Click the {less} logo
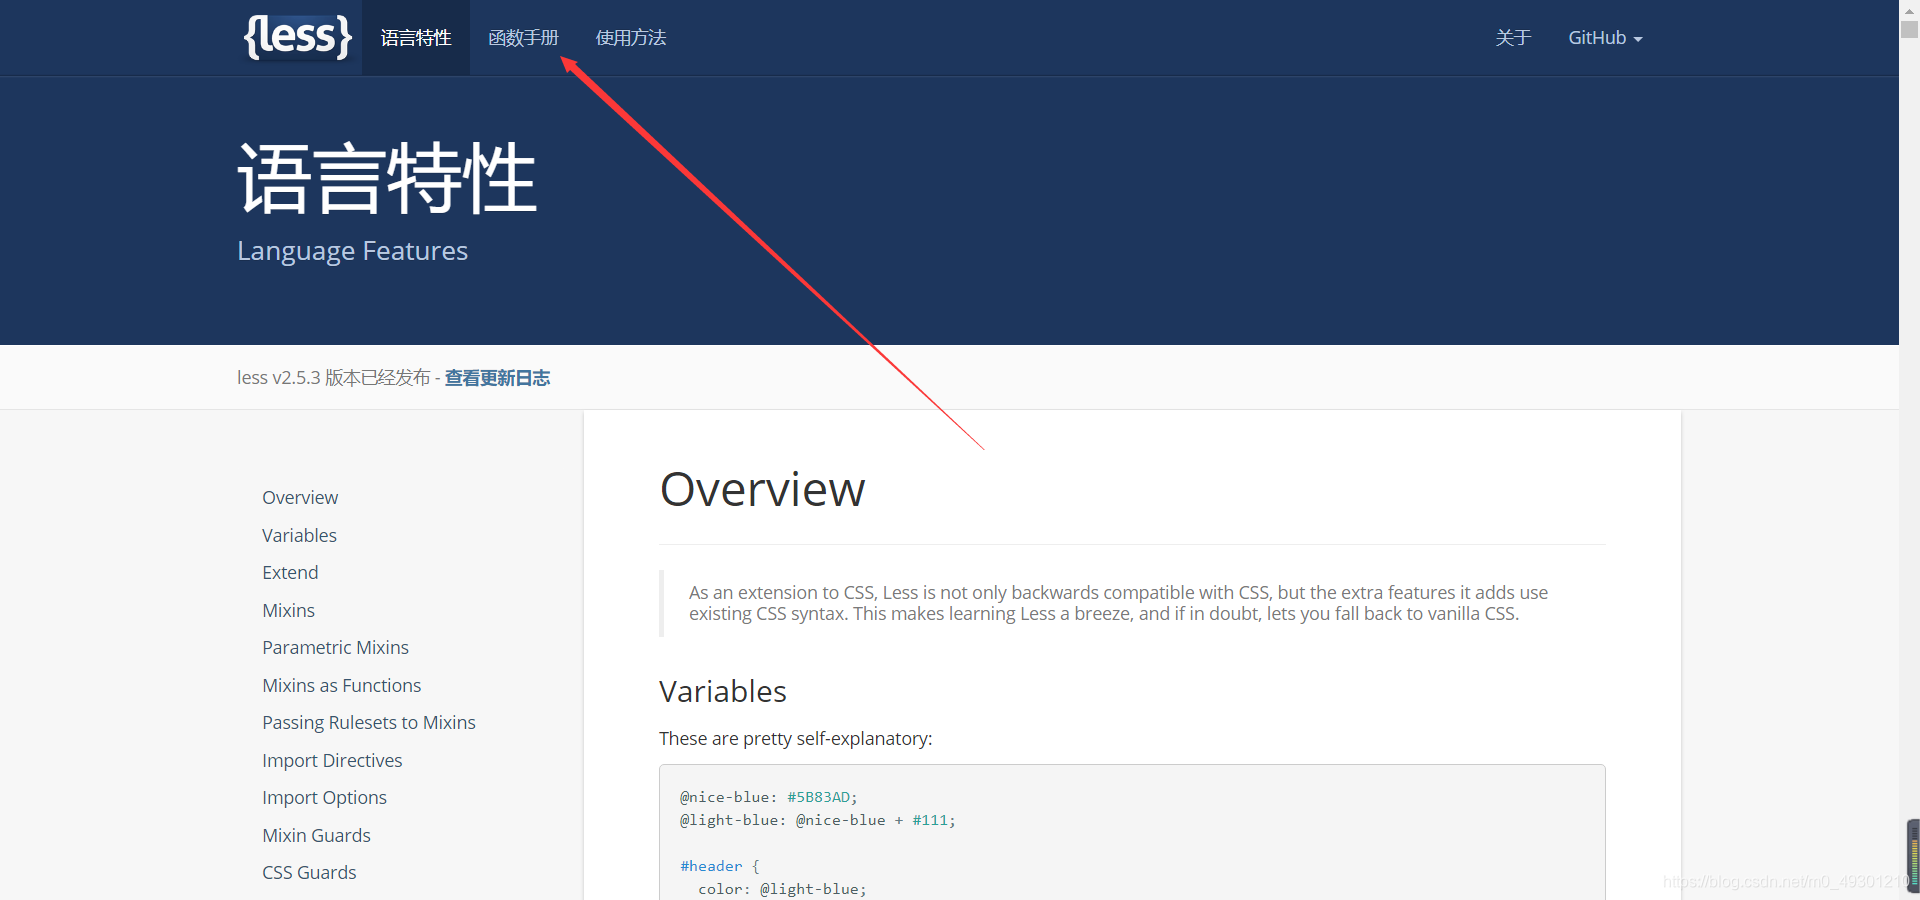Image resolution: width=1920 pixels, height=900 pixels. coord(298,37)
